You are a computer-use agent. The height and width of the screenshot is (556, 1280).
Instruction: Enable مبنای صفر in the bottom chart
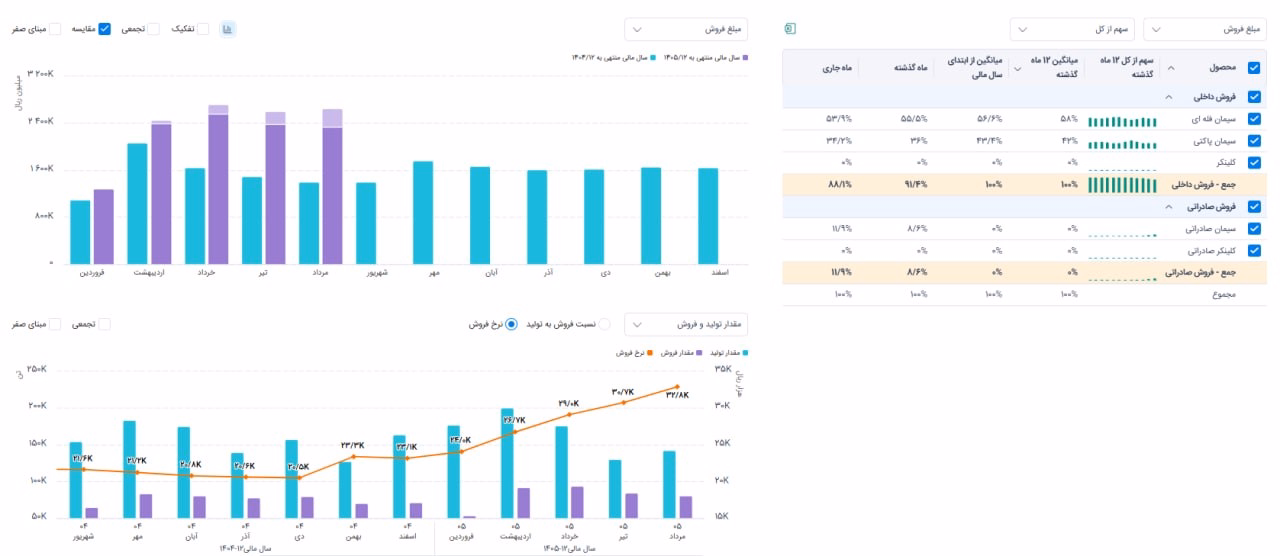pyautogui.click(x=55, y=324)
